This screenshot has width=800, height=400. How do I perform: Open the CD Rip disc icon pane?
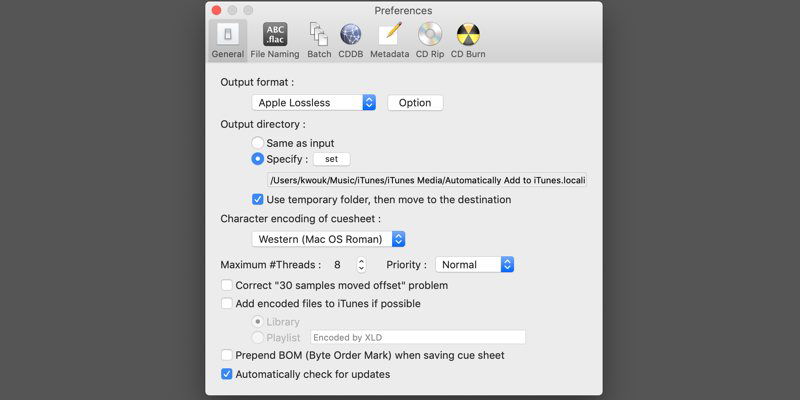click(x=430, y=41)
